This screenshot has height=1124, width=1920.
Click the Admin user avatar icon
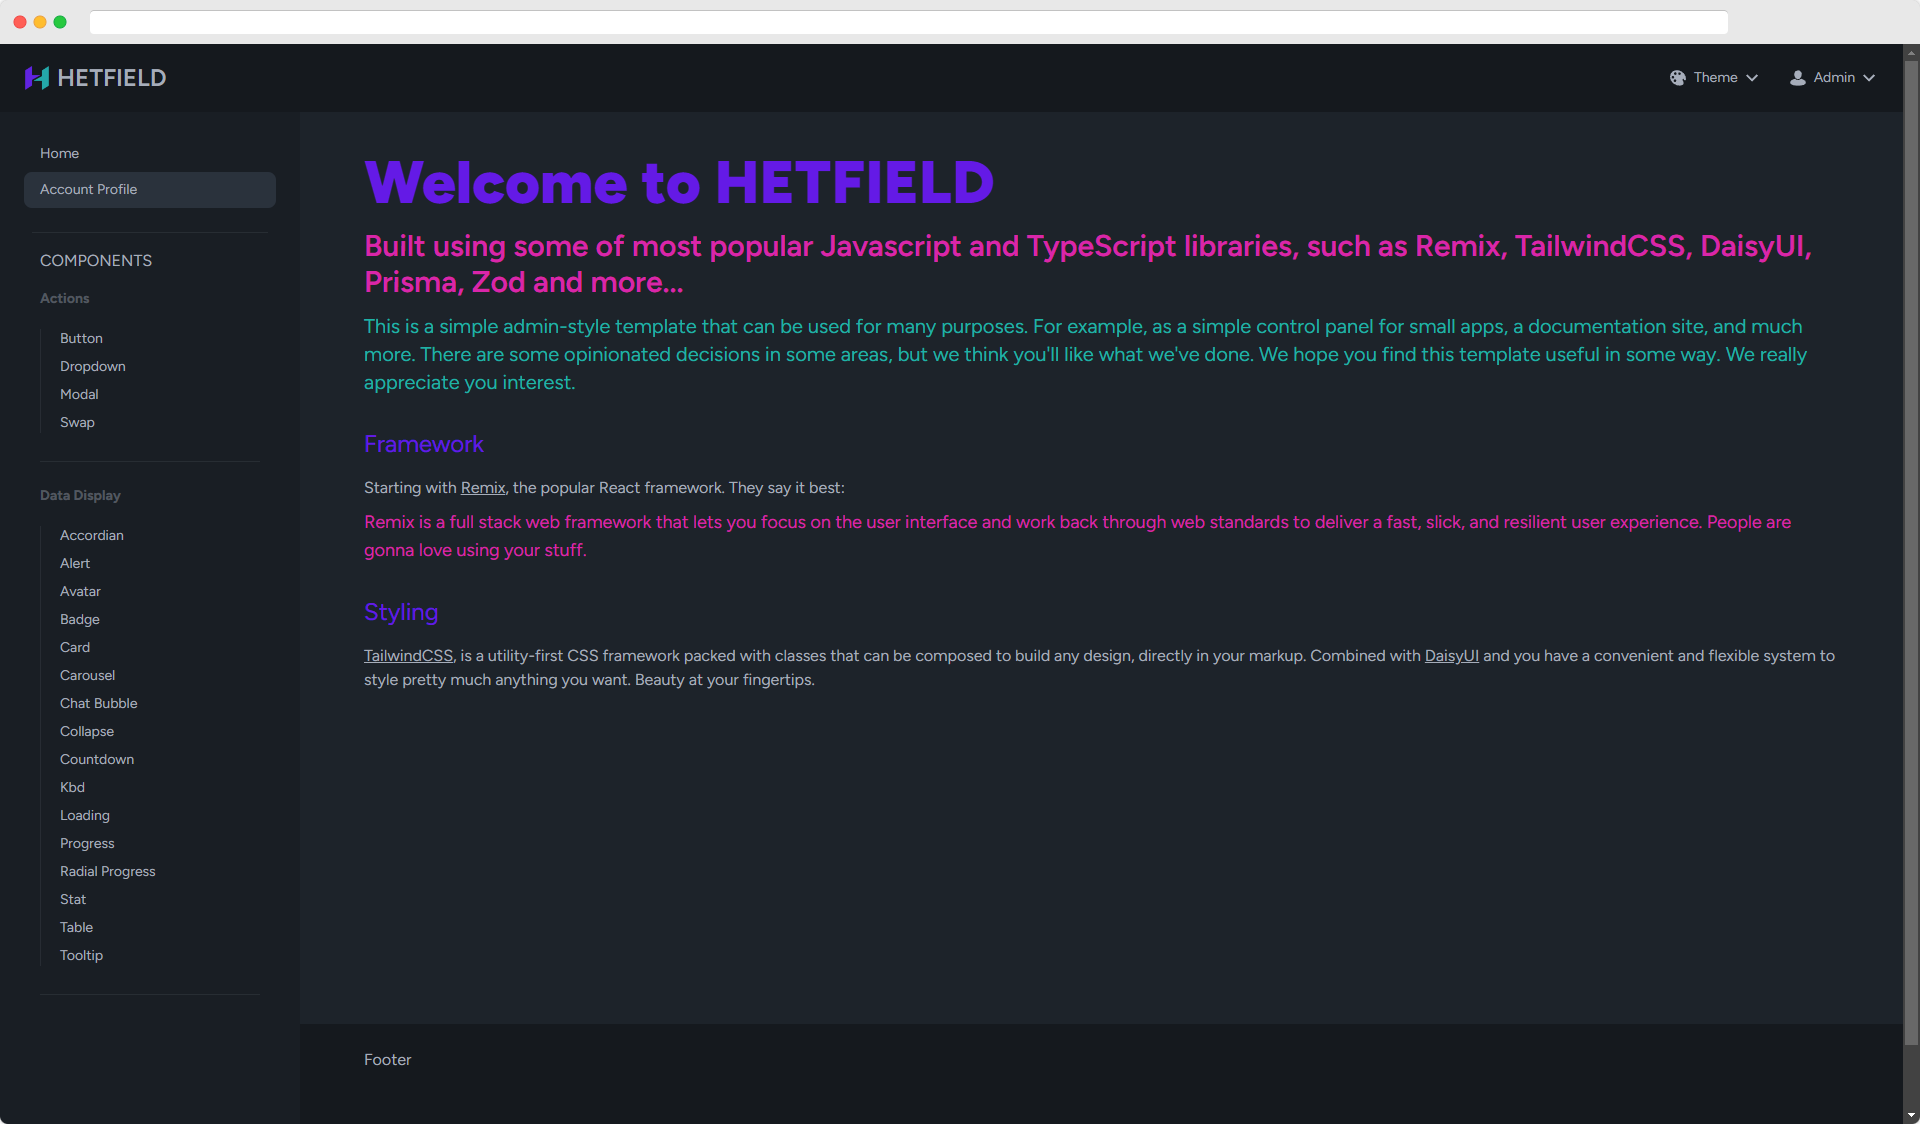pyautogui.click(x=1797, y=78)
